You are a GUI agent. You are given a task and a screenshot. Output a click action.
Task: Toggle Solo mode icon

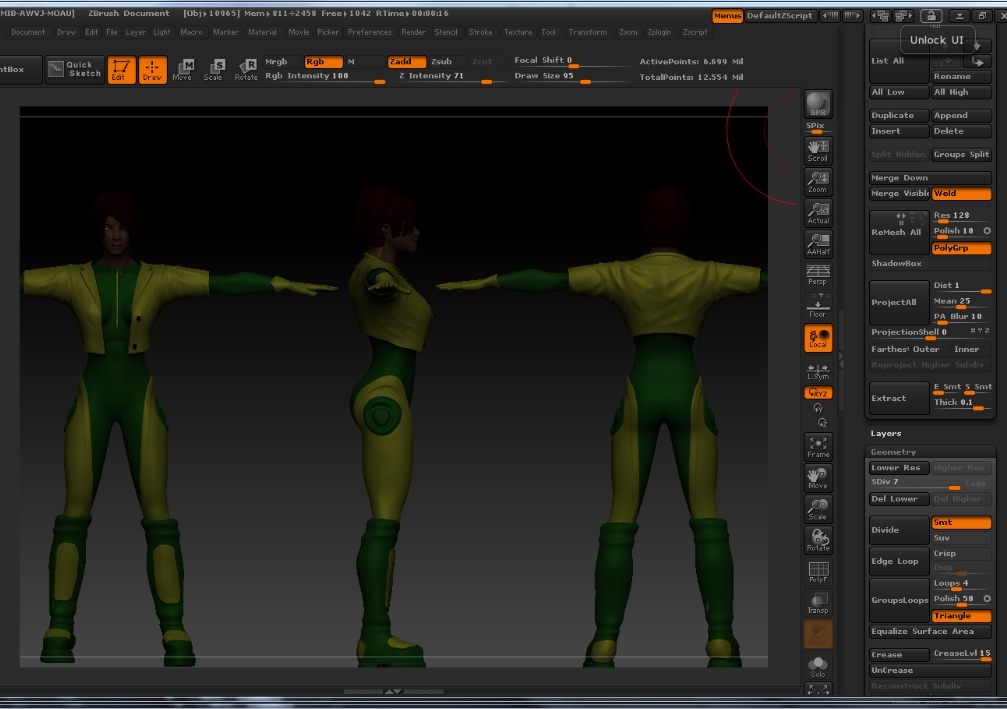tap(818, 667)
